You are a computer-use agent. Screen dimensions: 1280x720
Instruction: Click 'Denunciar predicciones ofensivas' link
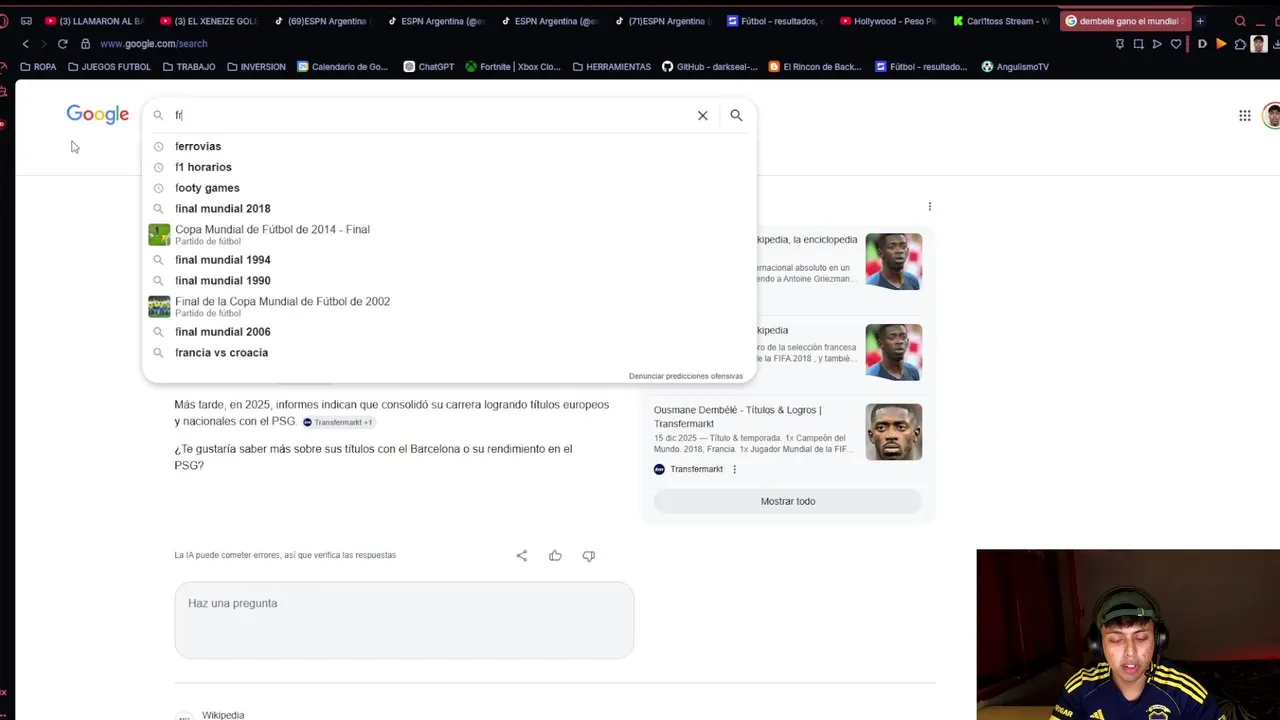click(686, 376)
